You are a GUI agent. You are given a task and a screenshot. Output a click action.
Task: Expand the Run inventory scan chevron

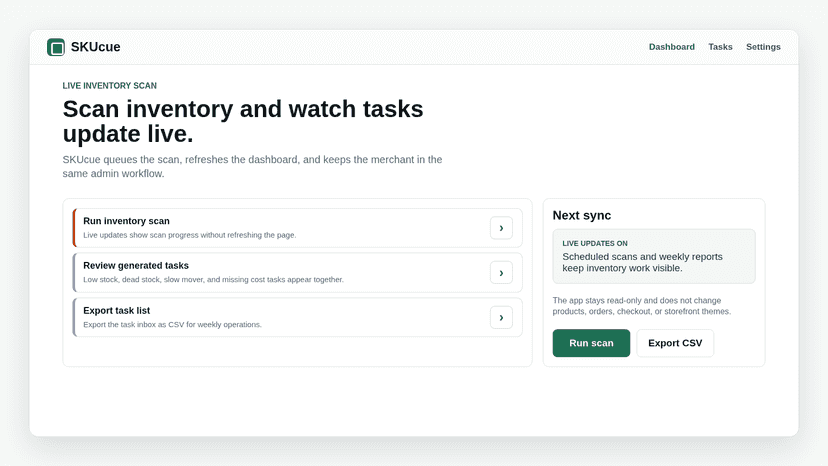[x=501, y=228]
